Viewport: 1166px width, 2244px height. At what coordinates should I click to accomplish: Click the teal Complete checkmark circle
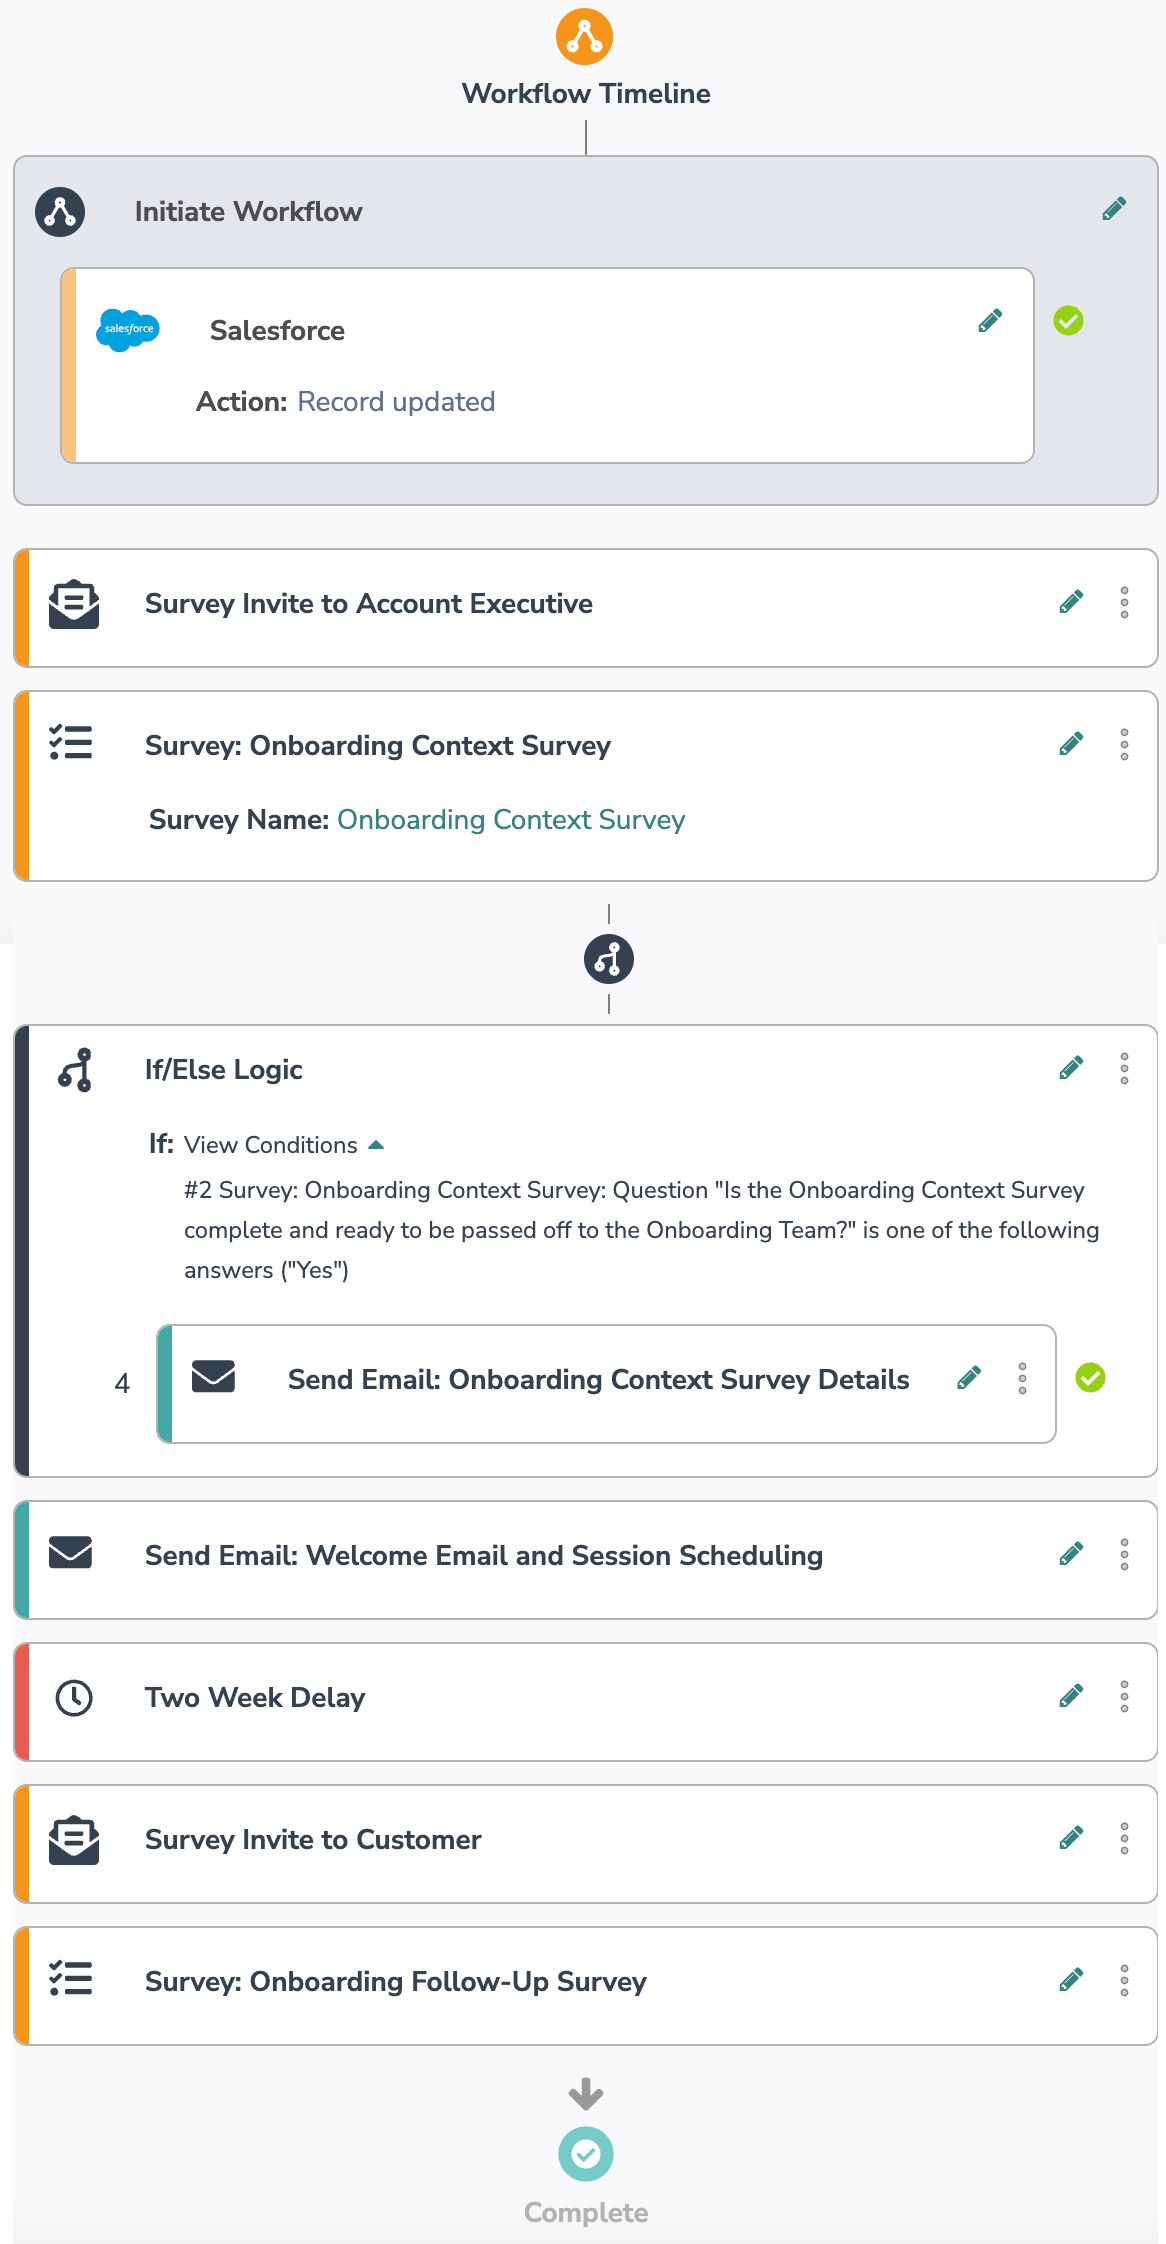585,2154
